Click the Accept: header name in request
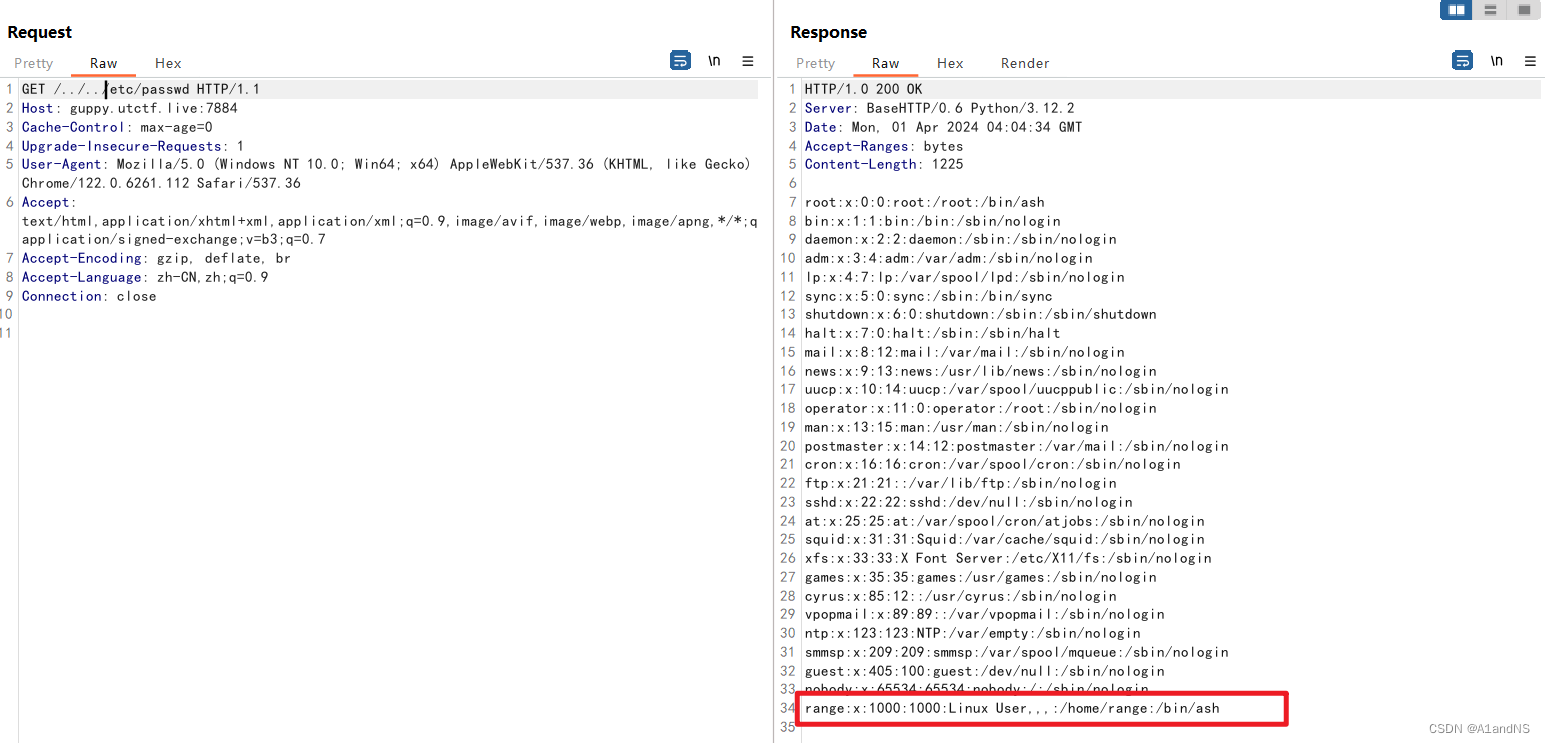 coord(48,203)
